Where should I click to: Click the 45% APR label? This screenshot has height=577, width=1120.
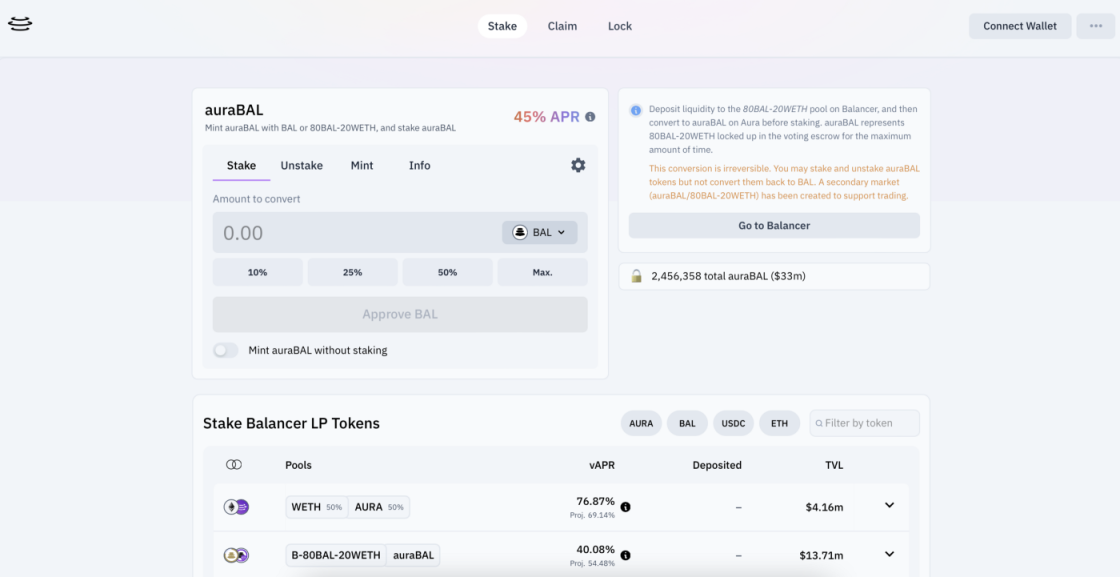click(x=546, y=116)
